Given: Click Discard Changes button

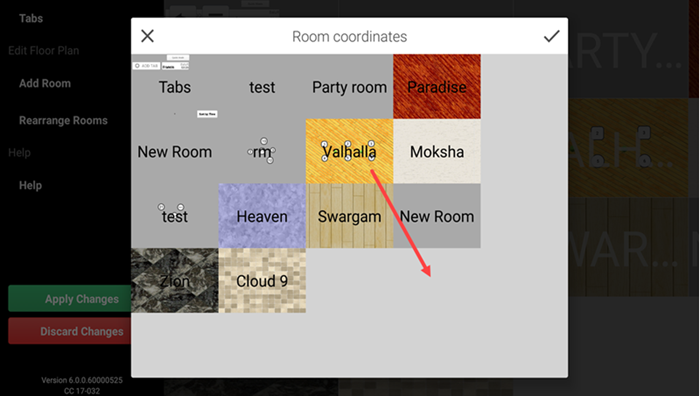Looking at the screenshot, I should point(70,331).
